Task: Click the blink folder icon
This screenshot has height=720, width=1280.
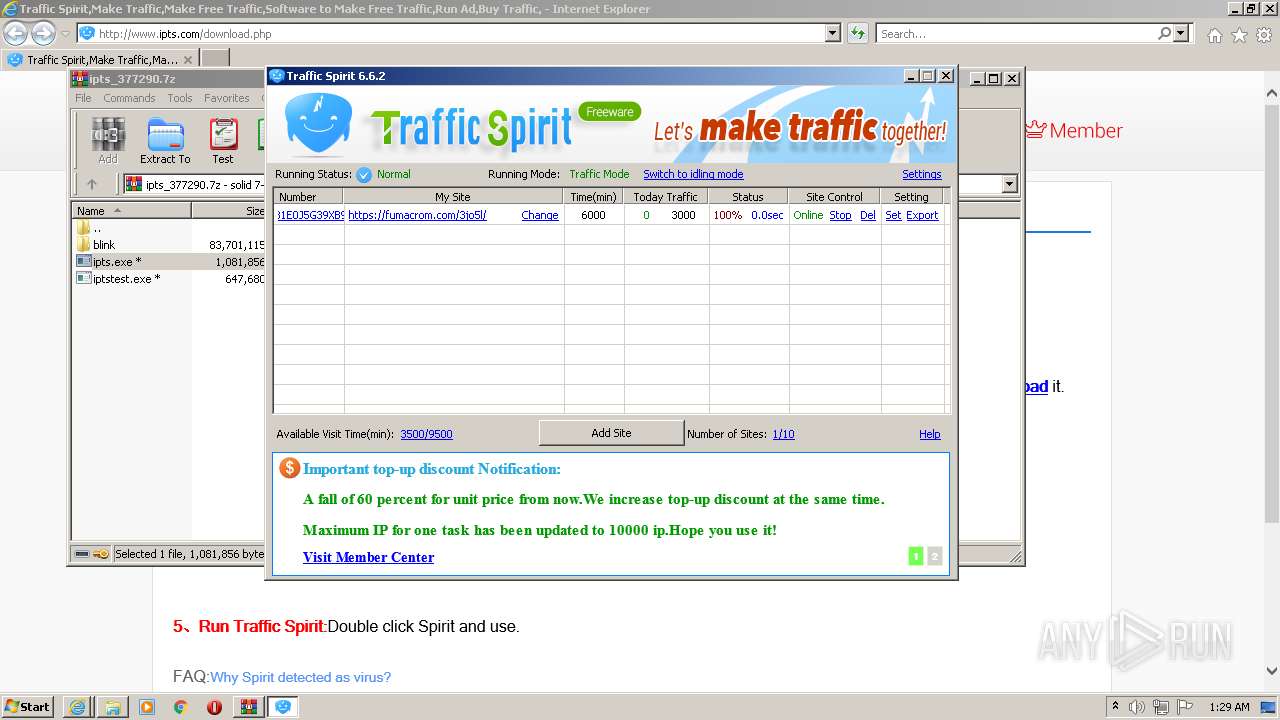Action: point(84,244)
